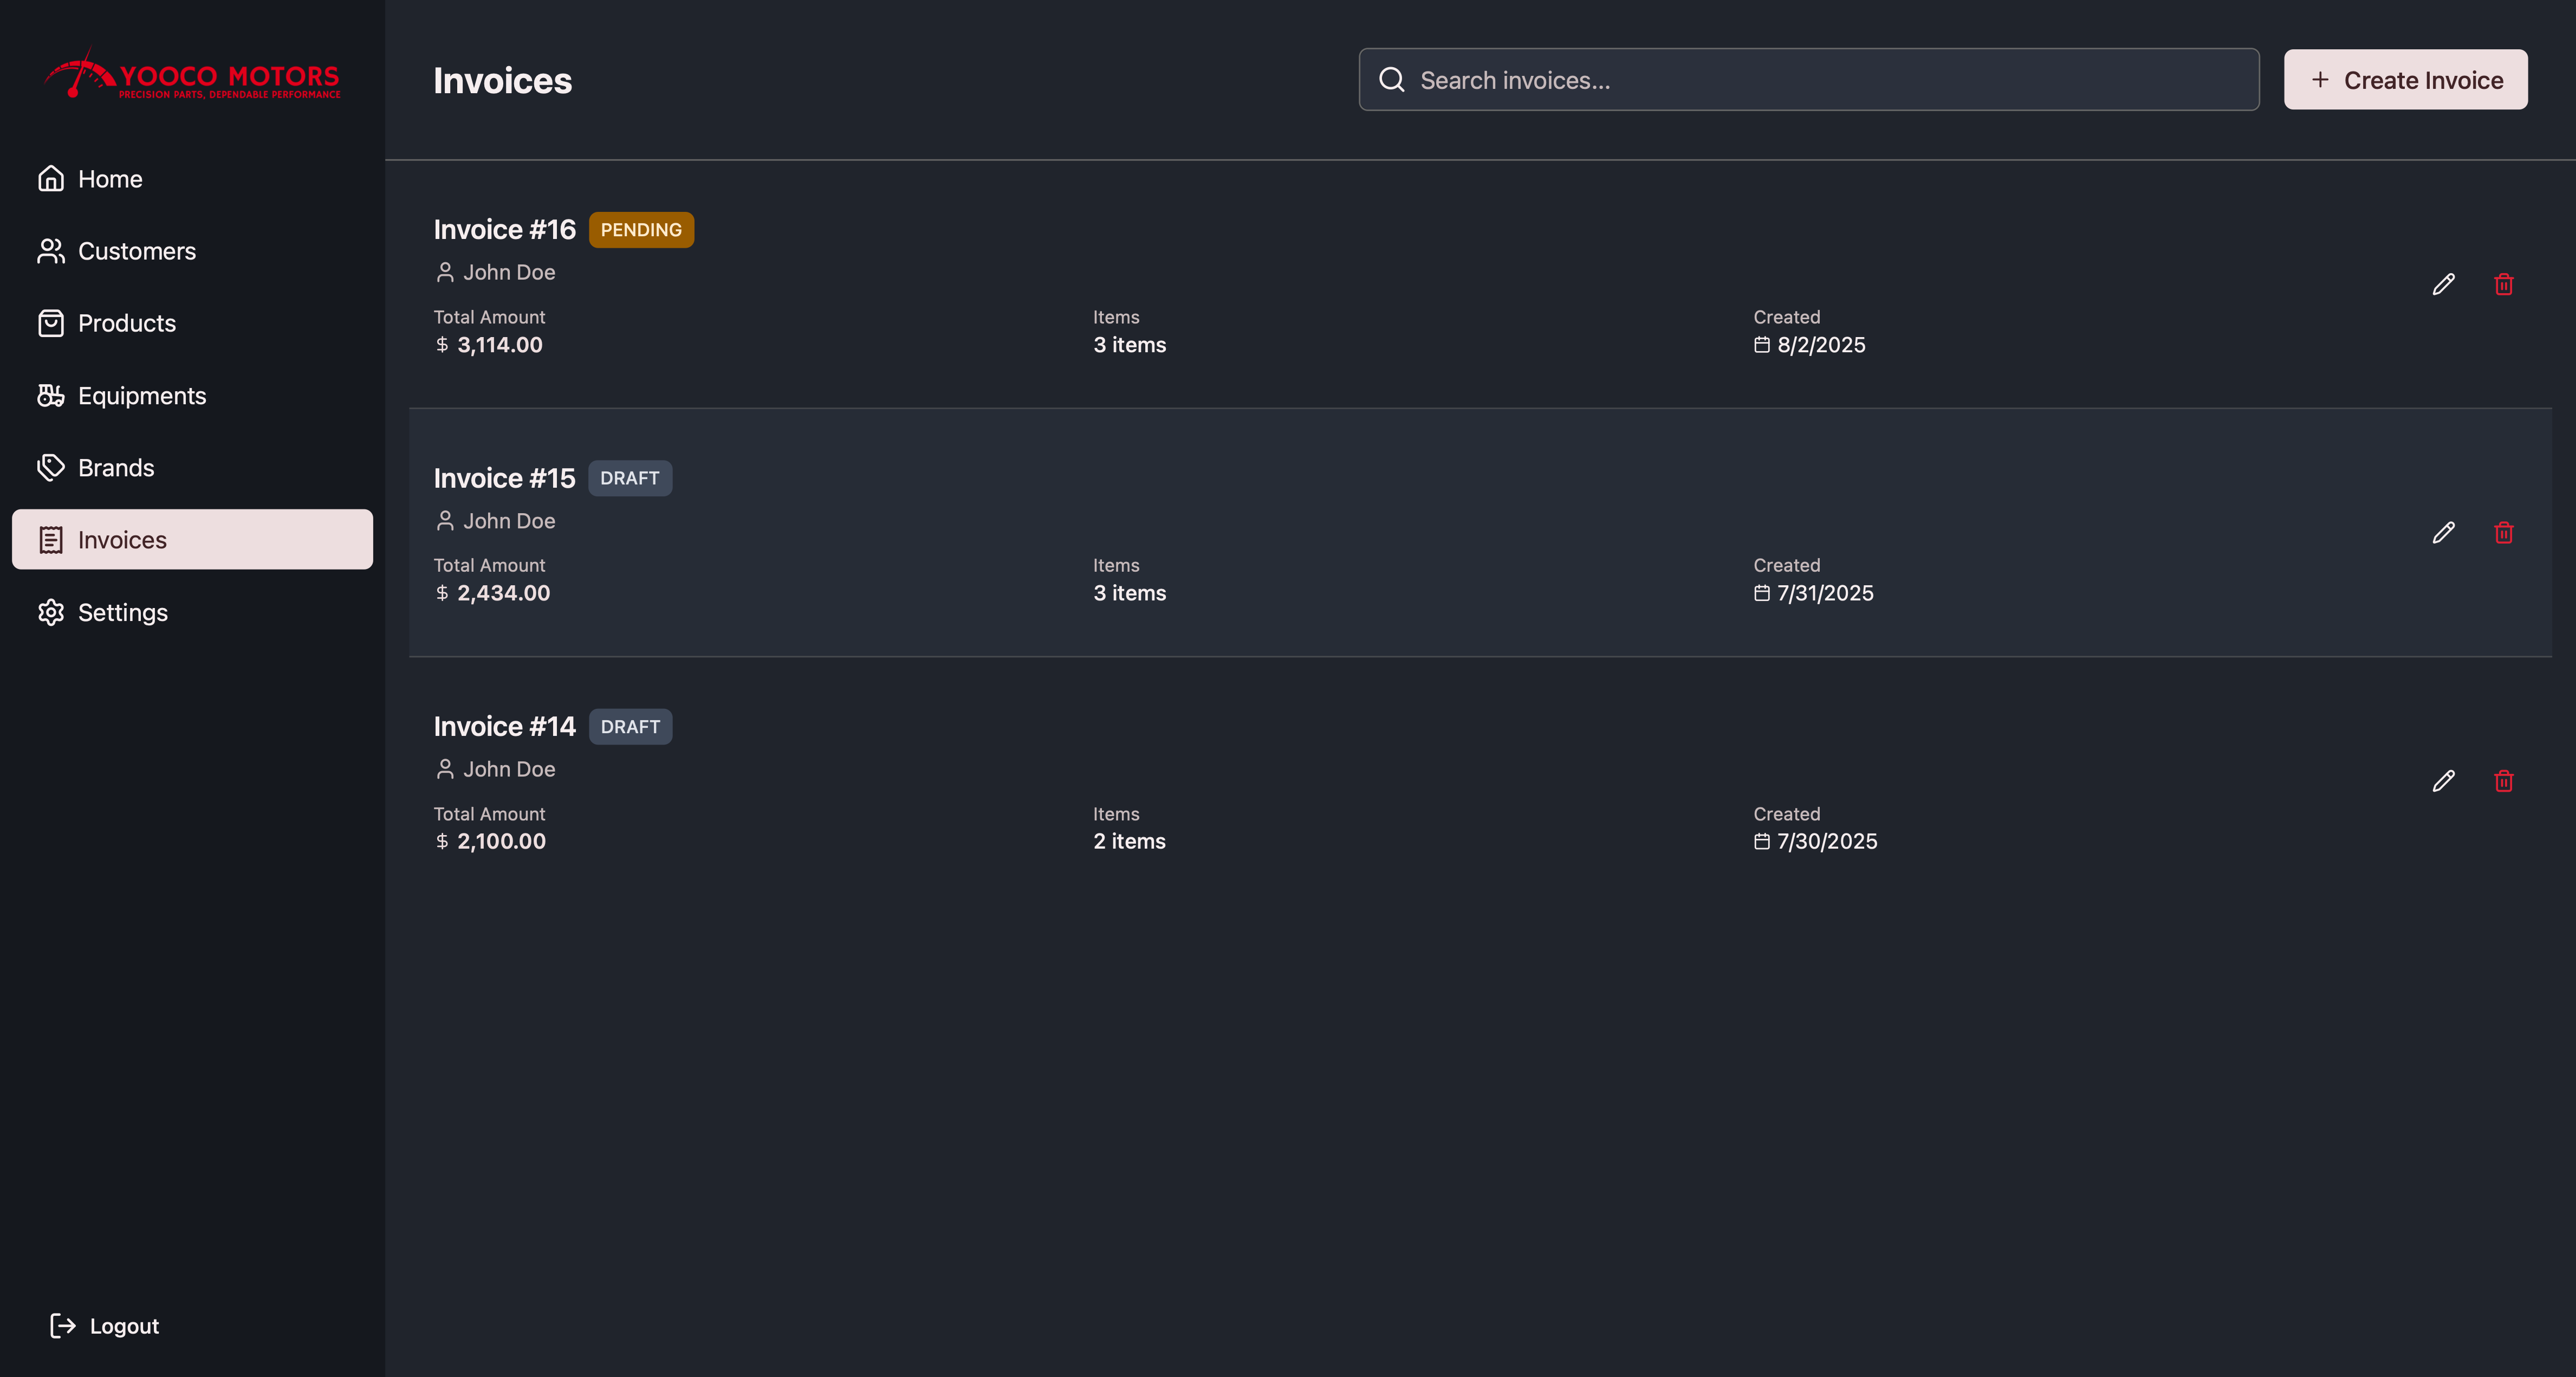Open the Equipments page

click(x=141, y=396)
